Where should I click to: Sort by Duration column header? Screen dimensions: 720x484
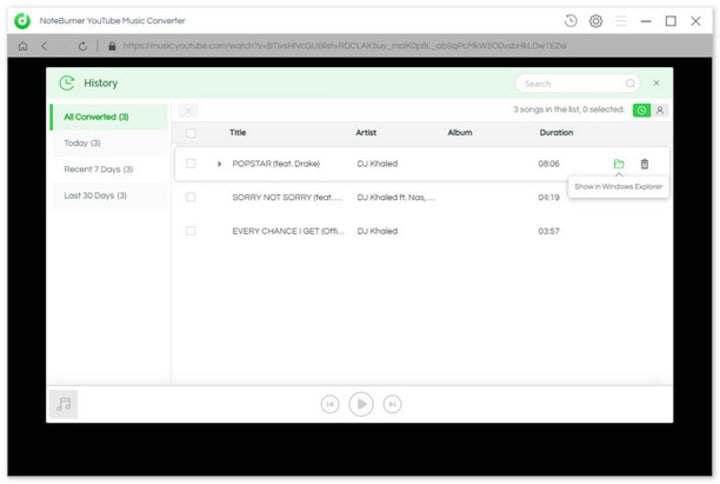tap(556, 133)
